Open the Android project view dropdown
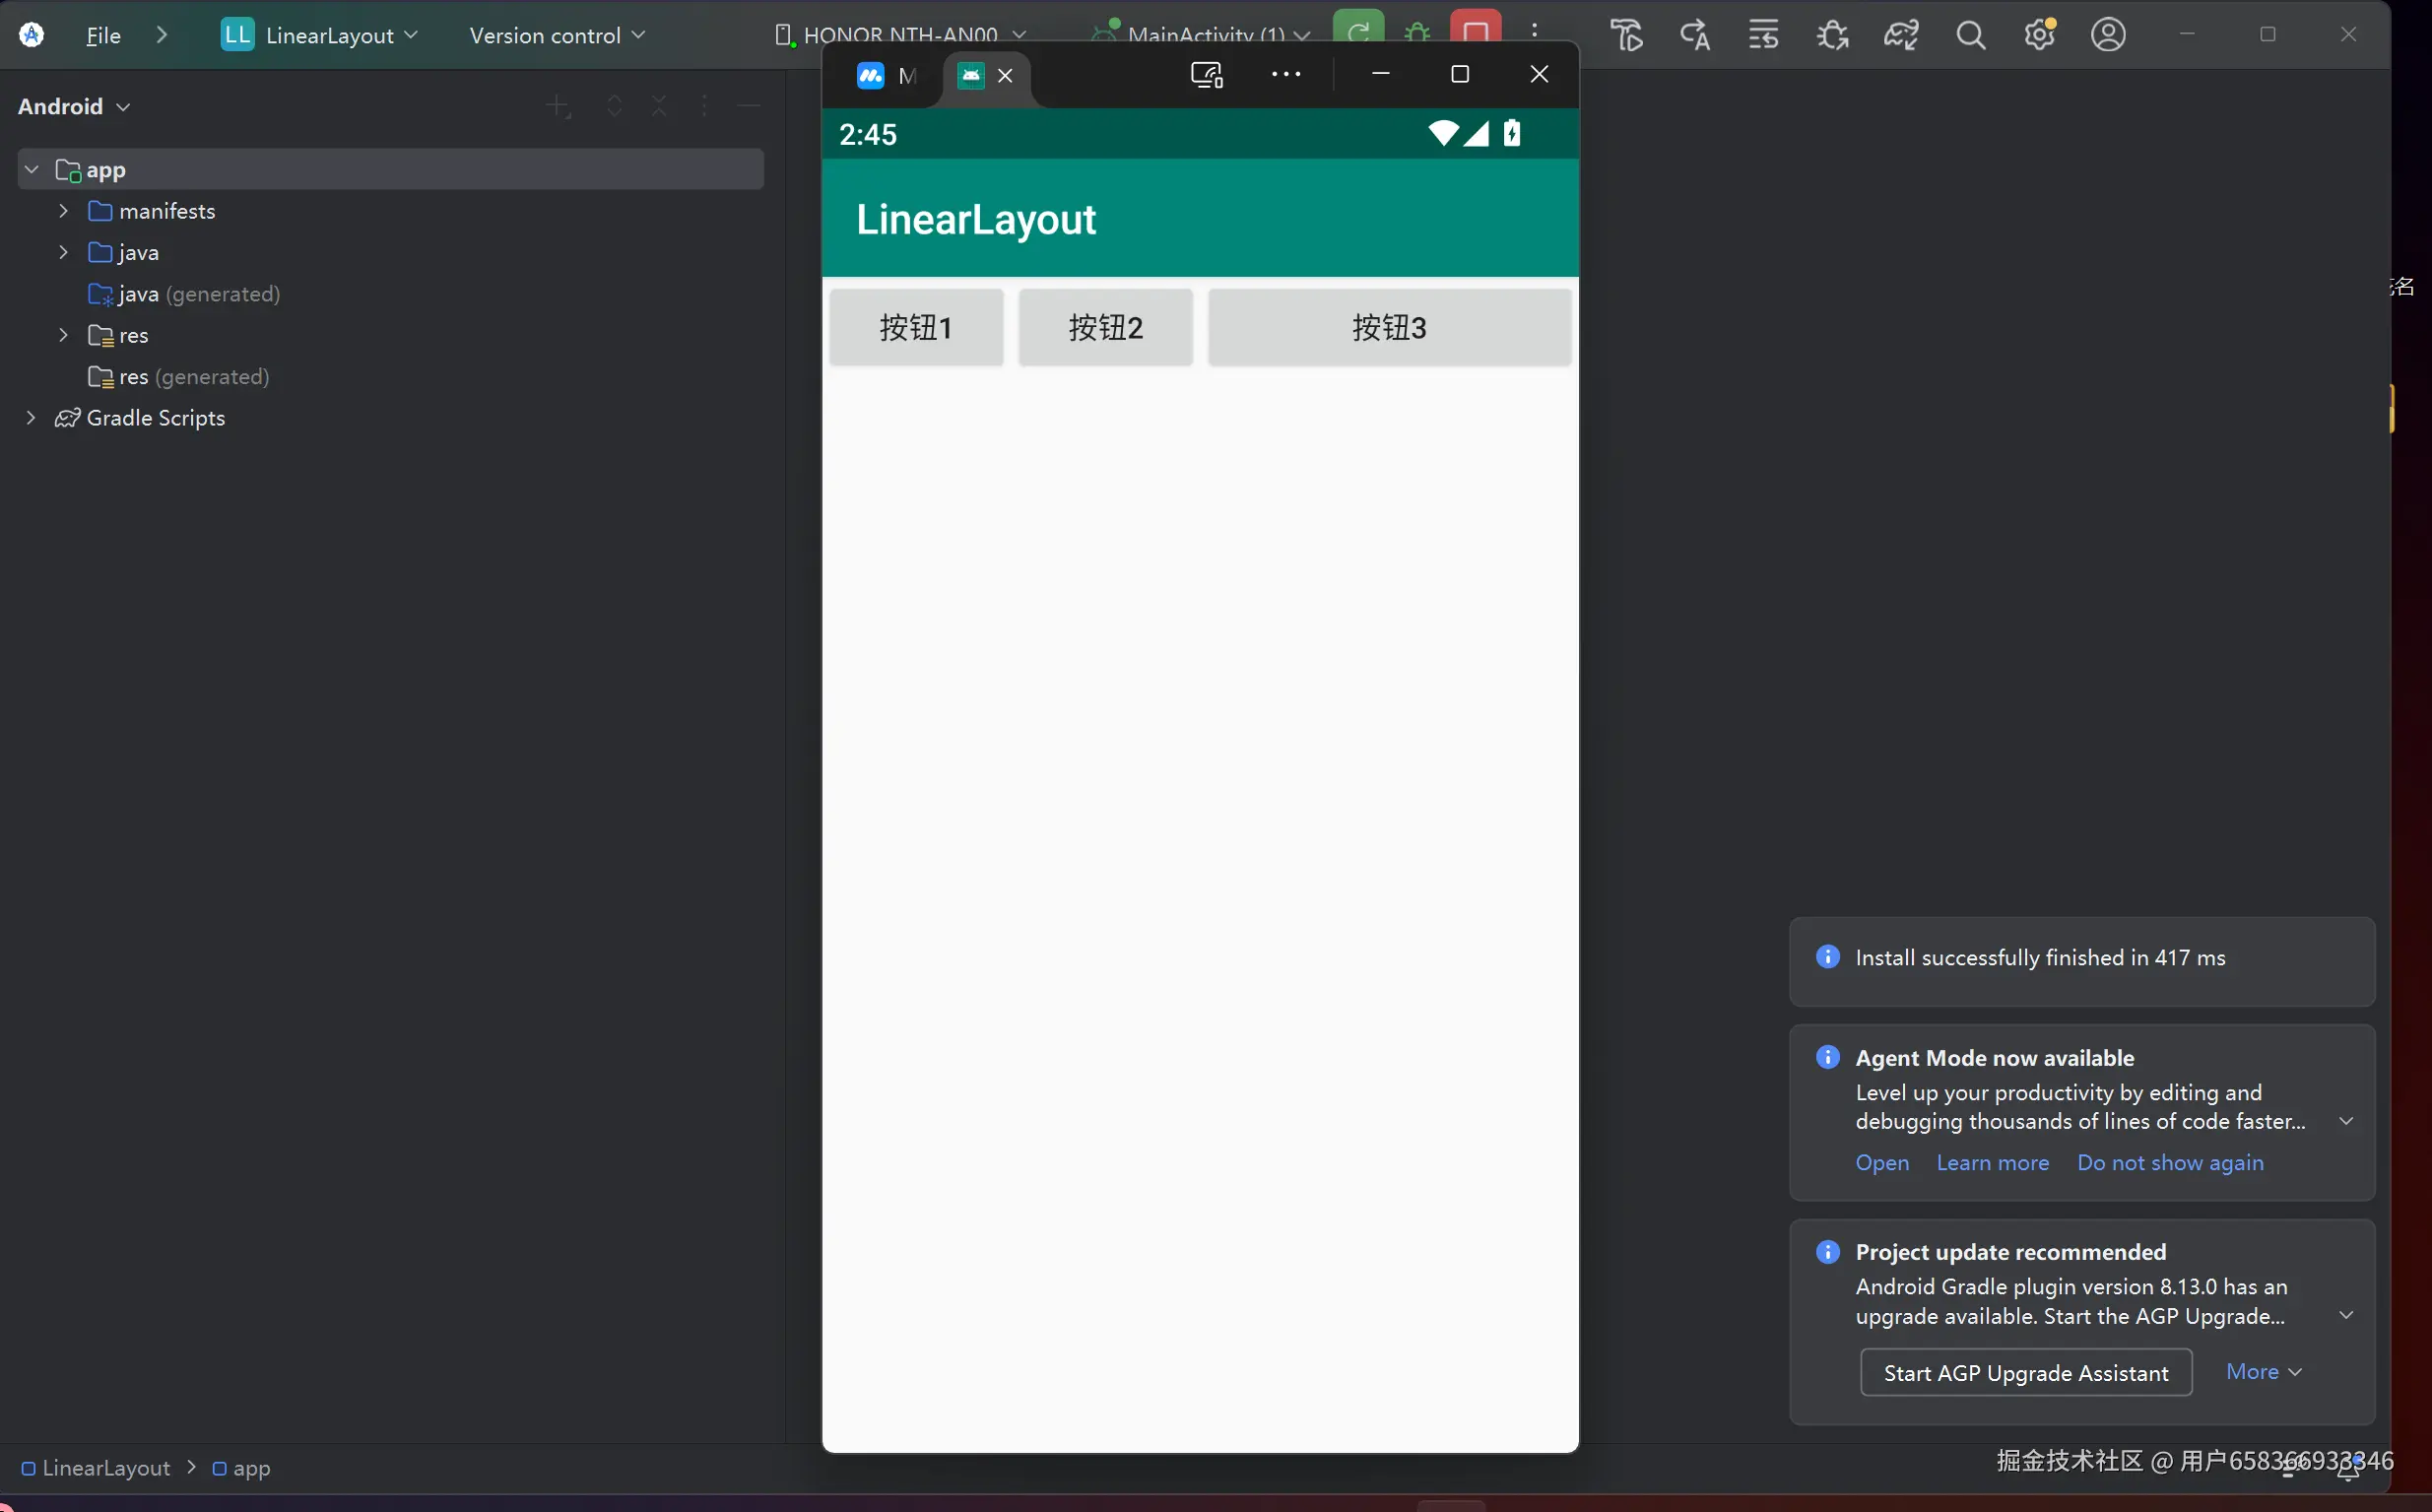This screenshot has height=1512, width=2432. point(74,106)
